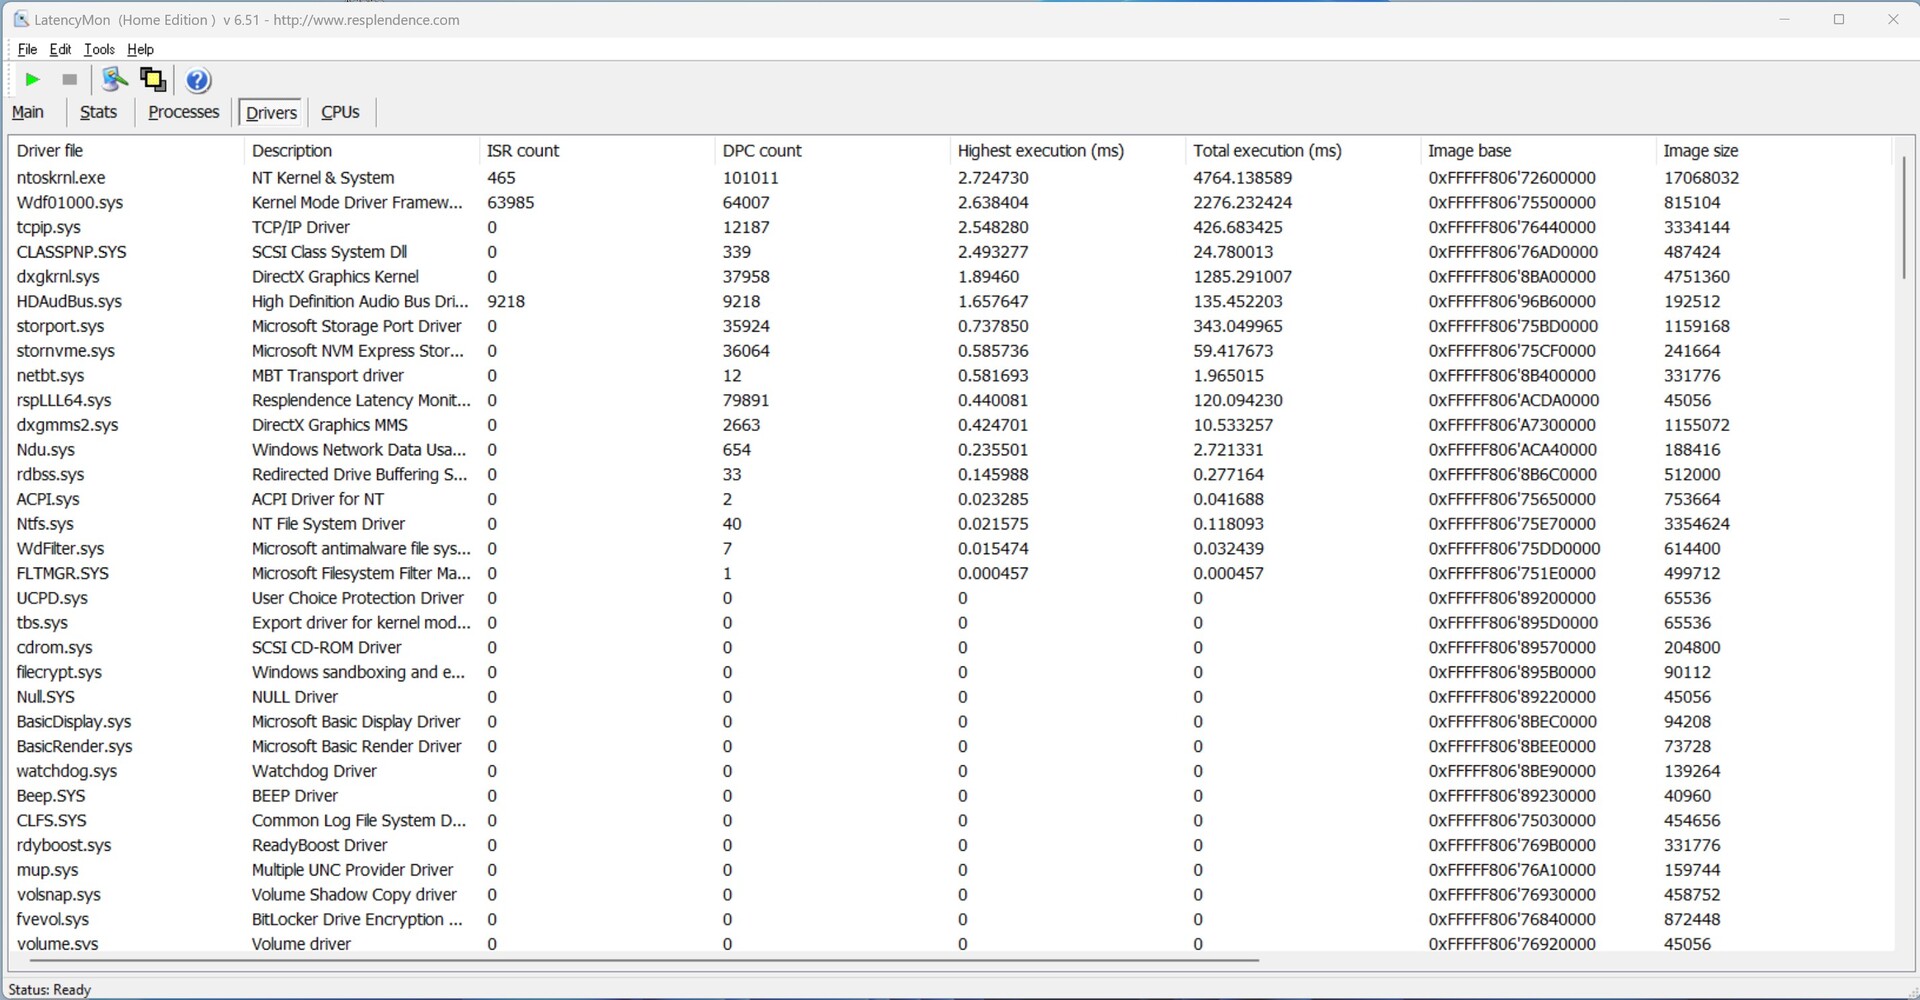Select the tbs.sys driver row
This screenshot has width=1920, height=1000.
pos(950,623)
